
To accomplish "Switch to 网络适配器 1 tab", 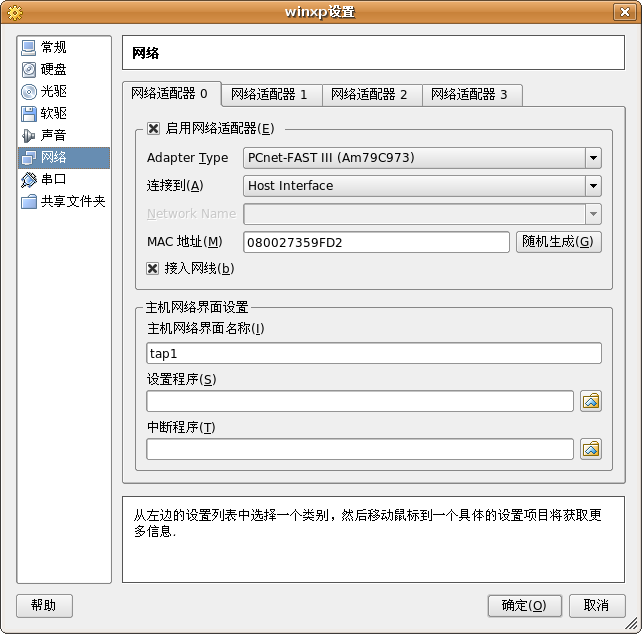I will point(272,95).
